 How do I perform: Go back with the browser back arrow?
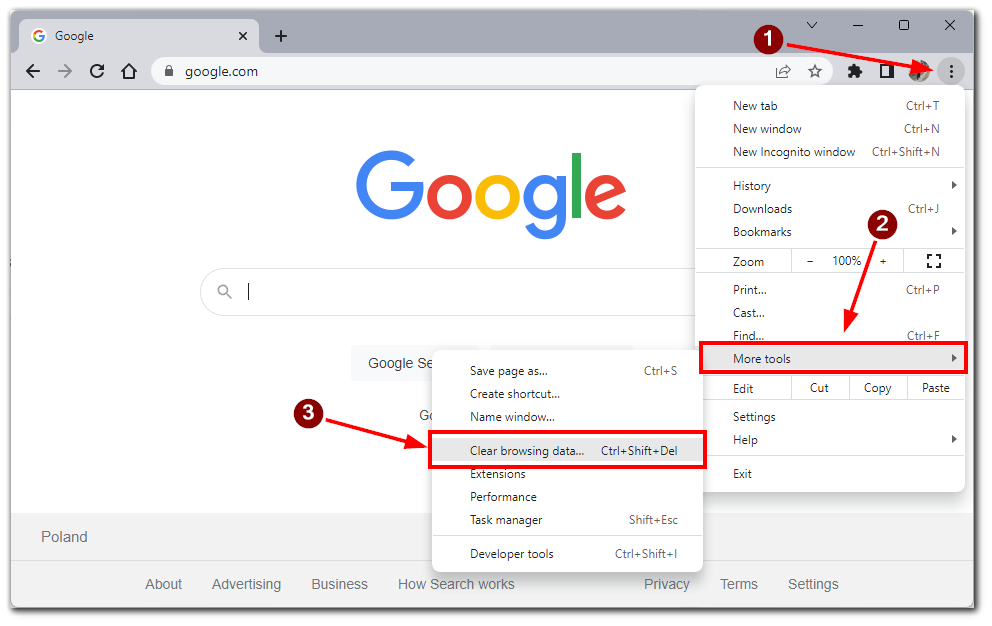(33, 72)
